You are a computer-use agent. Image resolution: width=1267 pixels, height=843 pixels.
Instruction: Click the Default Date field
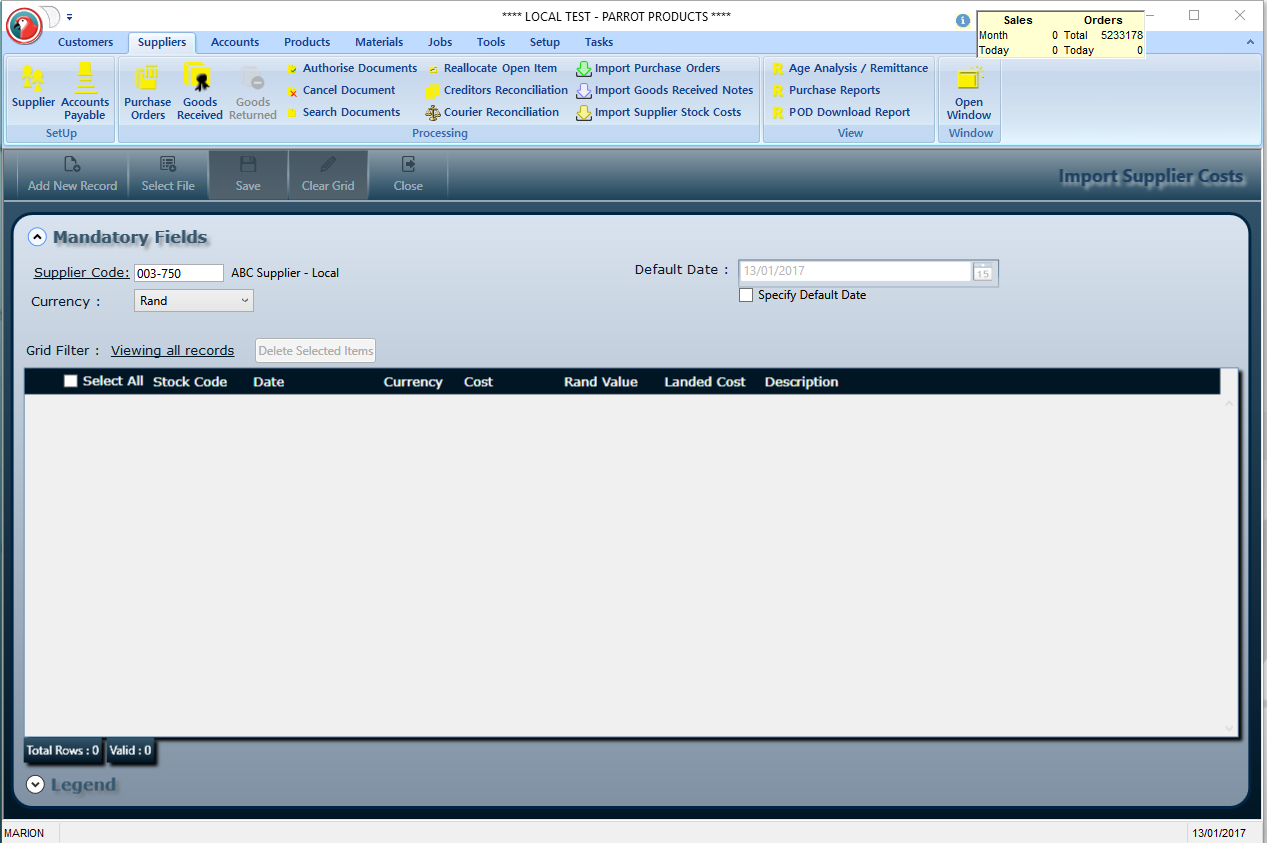coord(855,272)
